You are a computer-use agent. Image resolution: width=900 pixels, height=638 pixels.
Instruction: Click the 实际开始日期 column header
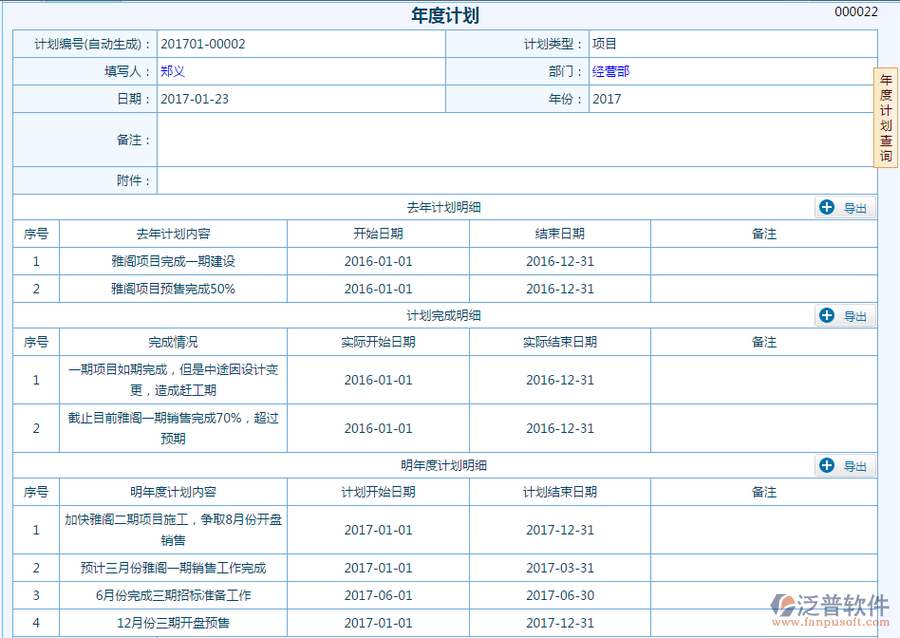[x=378, y=342]
